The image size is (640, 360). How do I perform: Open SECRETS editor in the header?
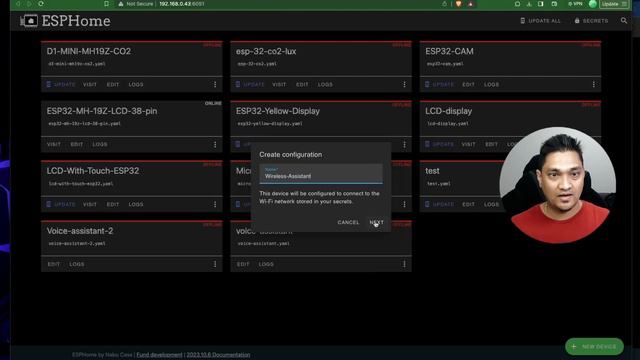pyautogui.click(x=591, y=21)
